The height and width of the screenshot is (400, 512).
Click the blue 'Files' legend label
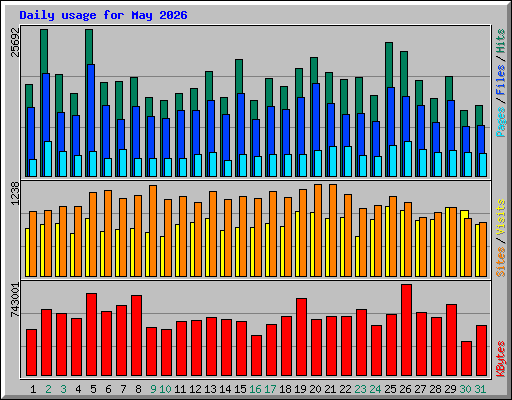click(x=500, y=79)
